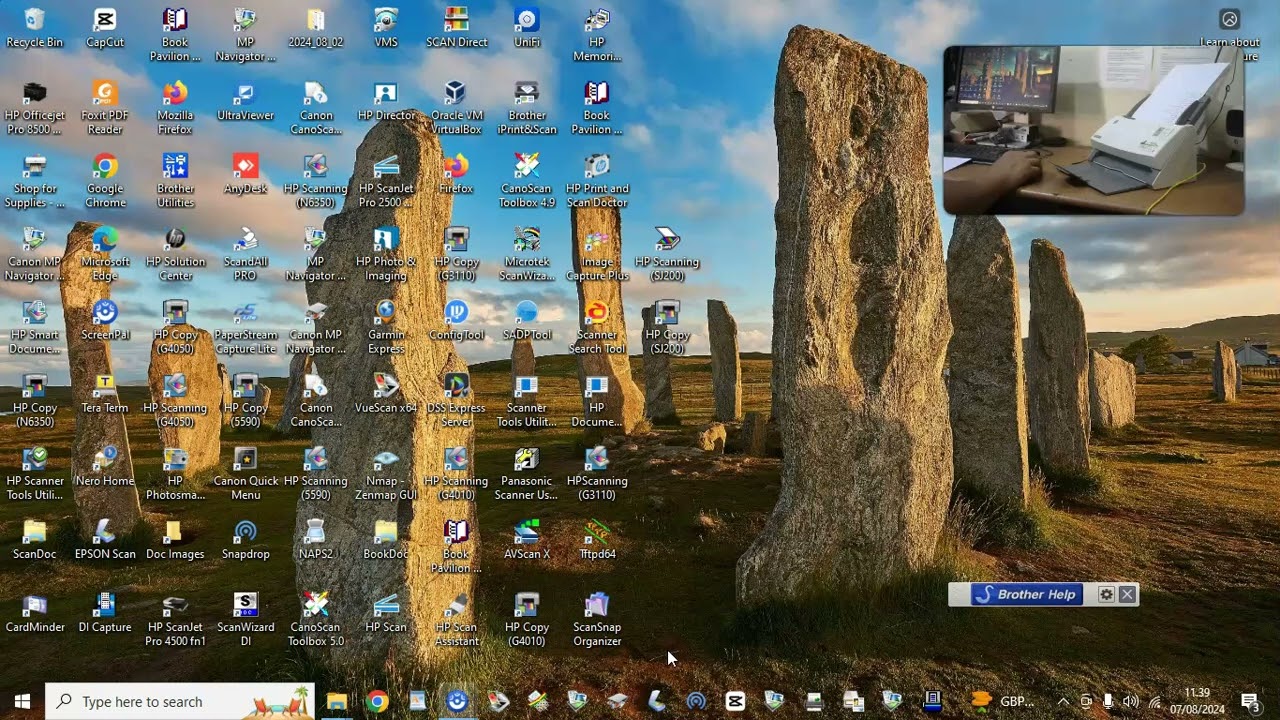The width and height of the screenshot is (1280, 720).
Task: Select PaperStream Capture Lite desktop icon
Action: (x=246, y=327)
